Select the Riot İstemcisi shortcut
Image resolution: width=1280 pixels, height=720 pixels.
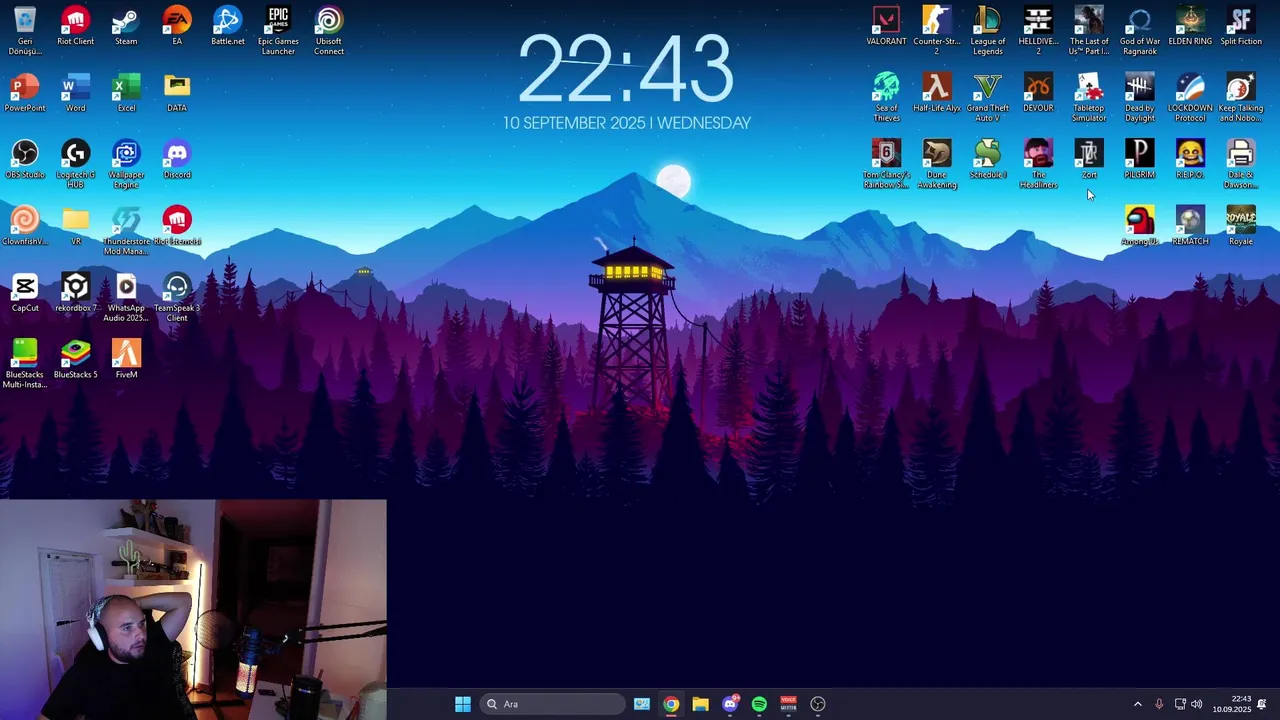(177, 226)
